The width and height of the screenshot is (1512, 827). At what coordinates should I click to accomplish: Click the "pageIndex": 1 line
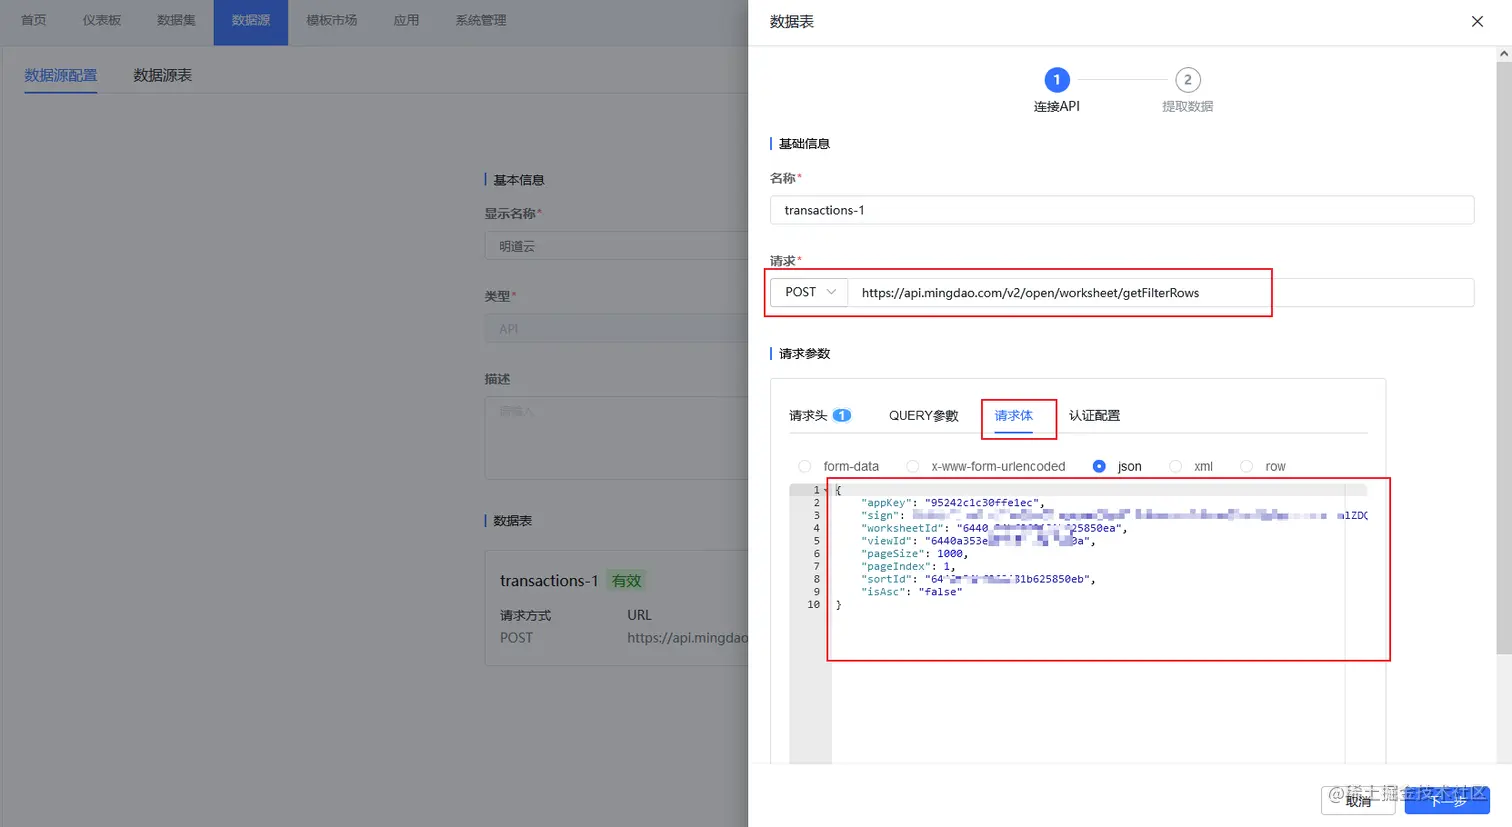[907, 566]
